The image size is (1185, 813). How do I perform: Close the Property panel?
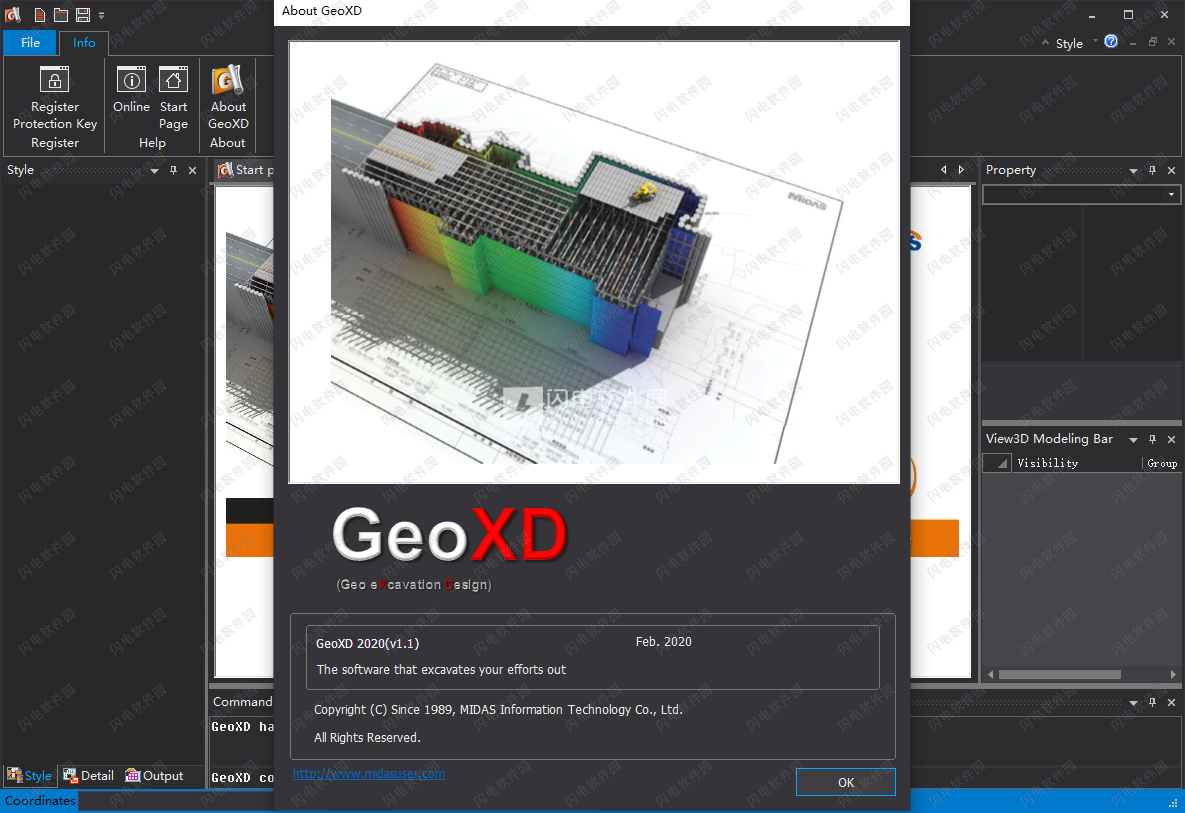click(x=1171, y=171)
